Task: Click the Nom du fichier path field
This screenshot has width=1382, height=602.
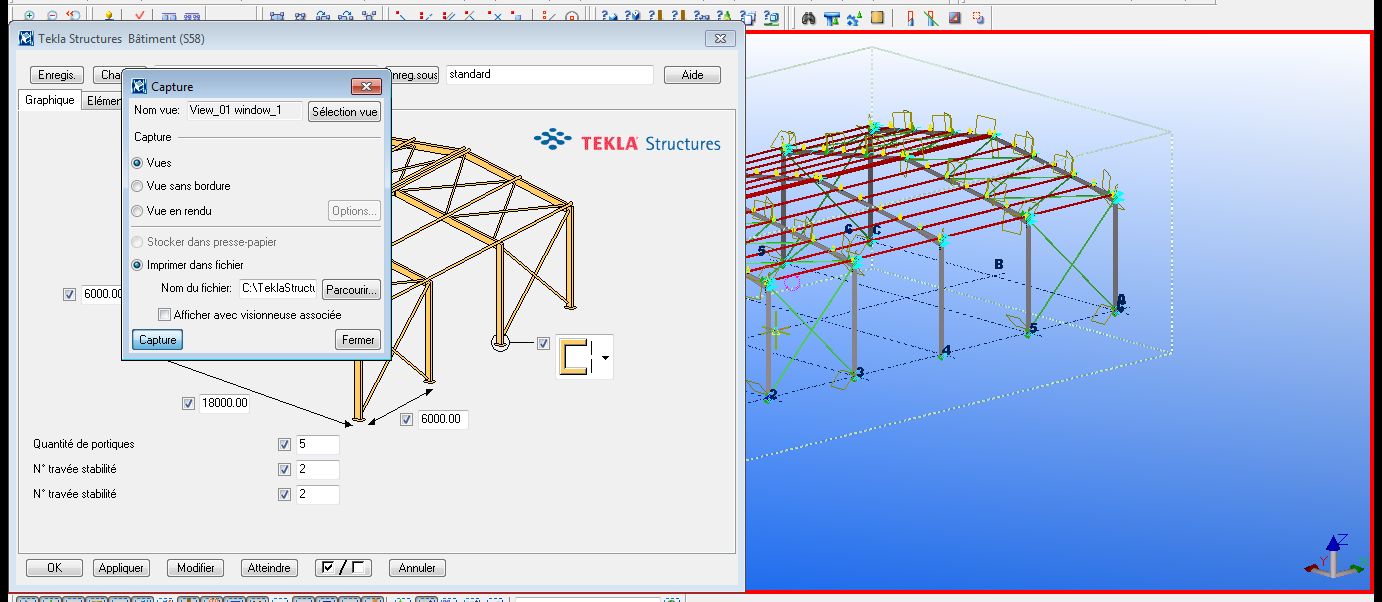Action: (x=278, y=289)
